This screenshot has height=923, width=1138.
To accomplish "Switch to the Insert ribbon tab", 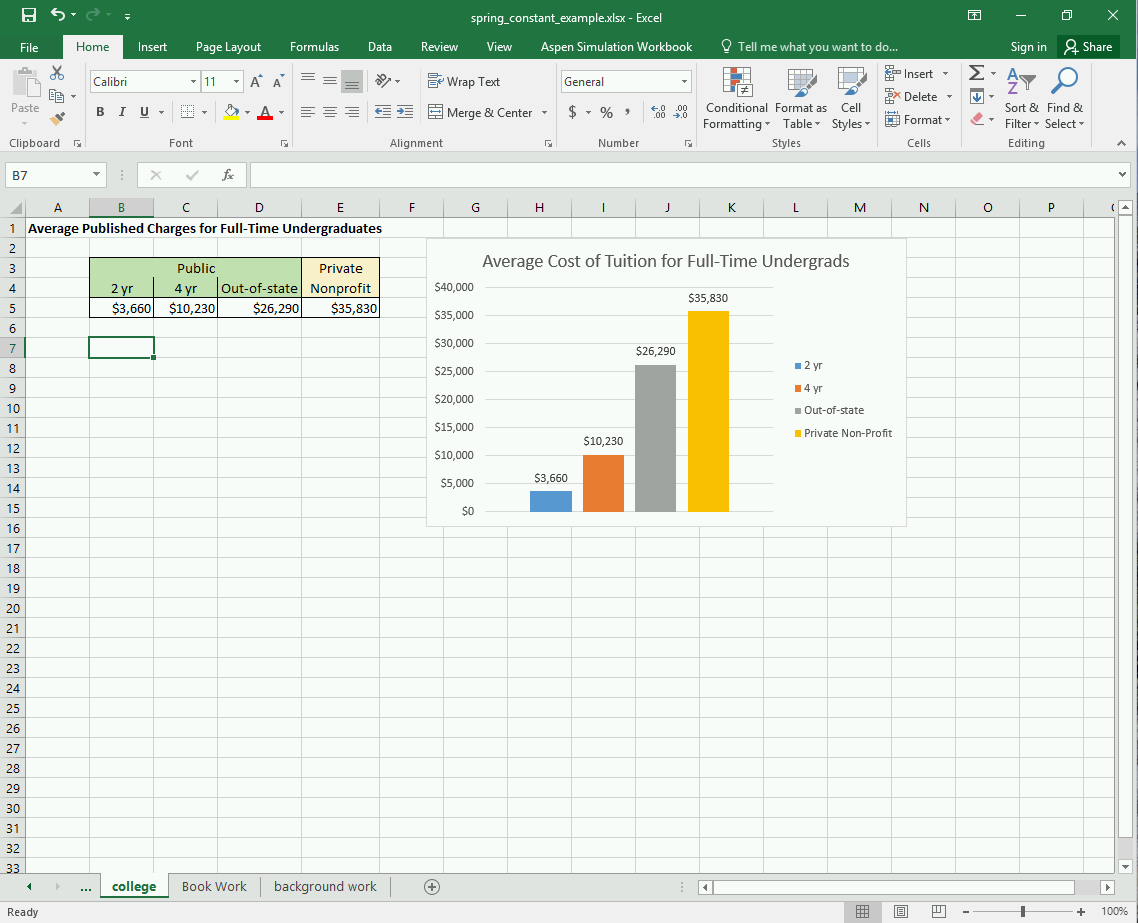I will 152,47.
